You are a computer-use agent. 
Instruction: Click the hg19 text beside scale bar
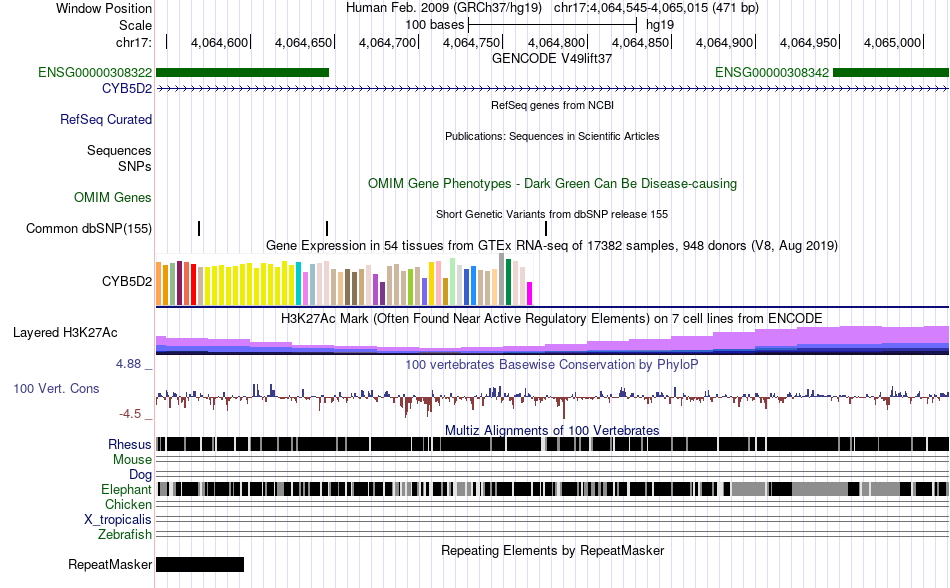click(x=660, y=25)
